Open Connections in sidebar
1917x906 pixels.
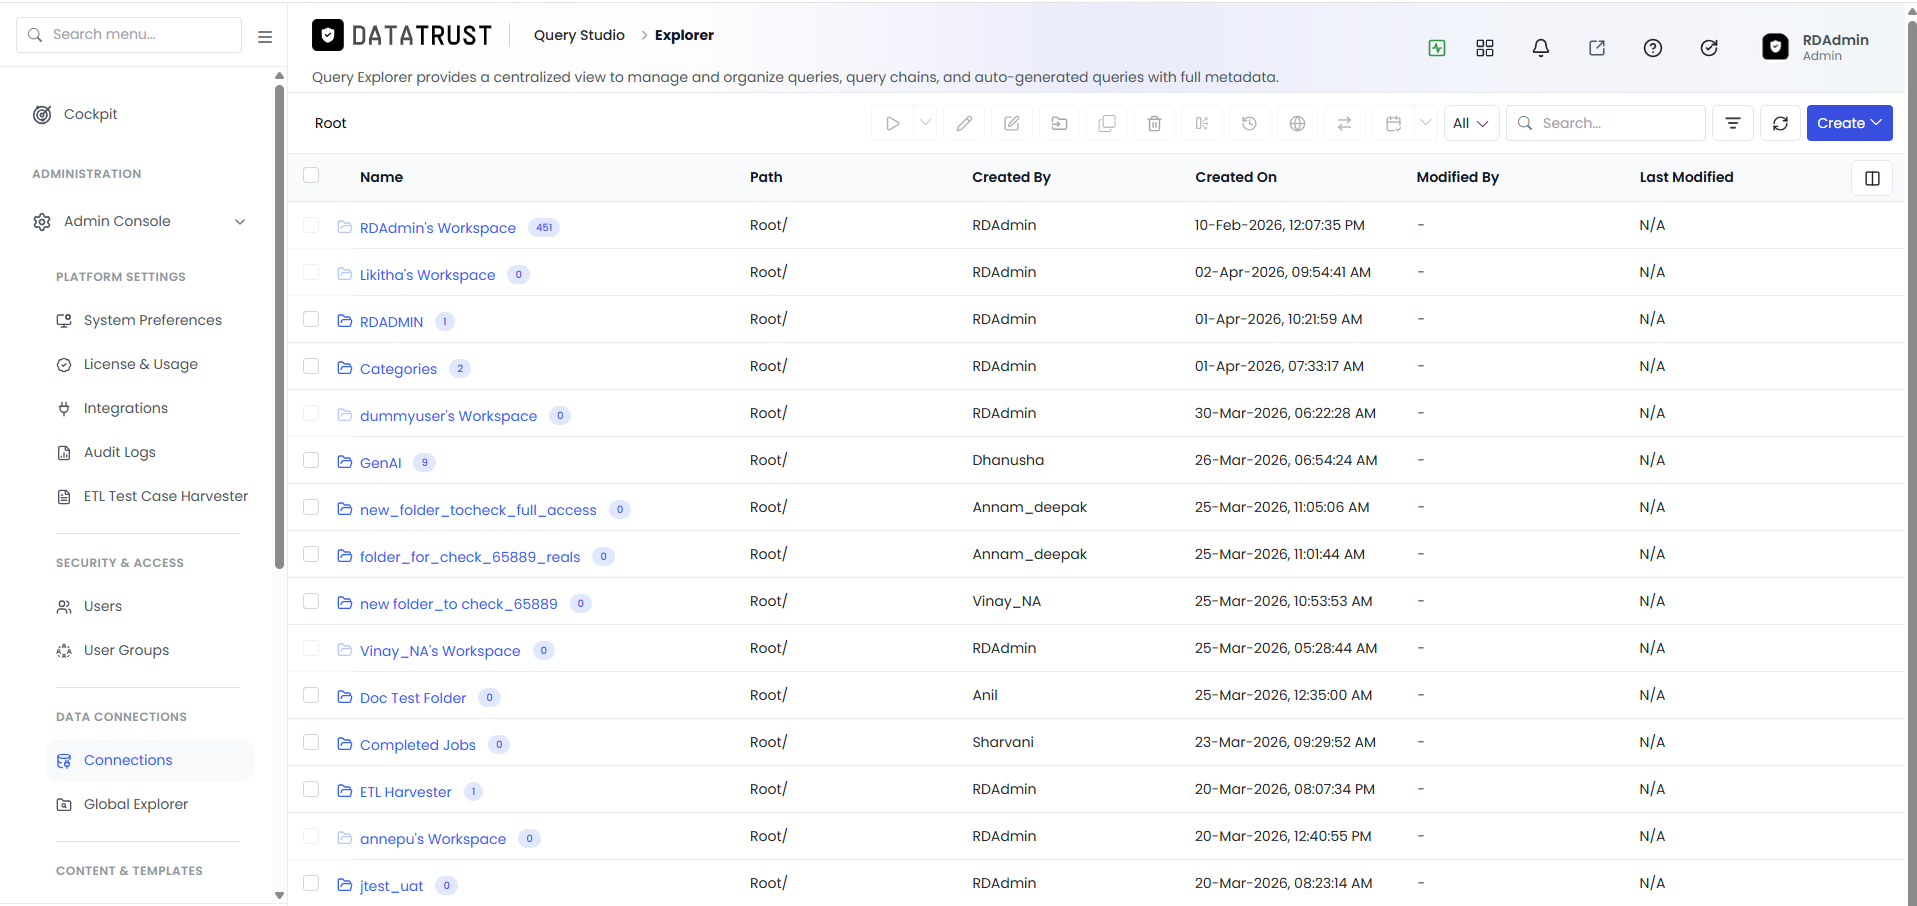pos(149,760)
